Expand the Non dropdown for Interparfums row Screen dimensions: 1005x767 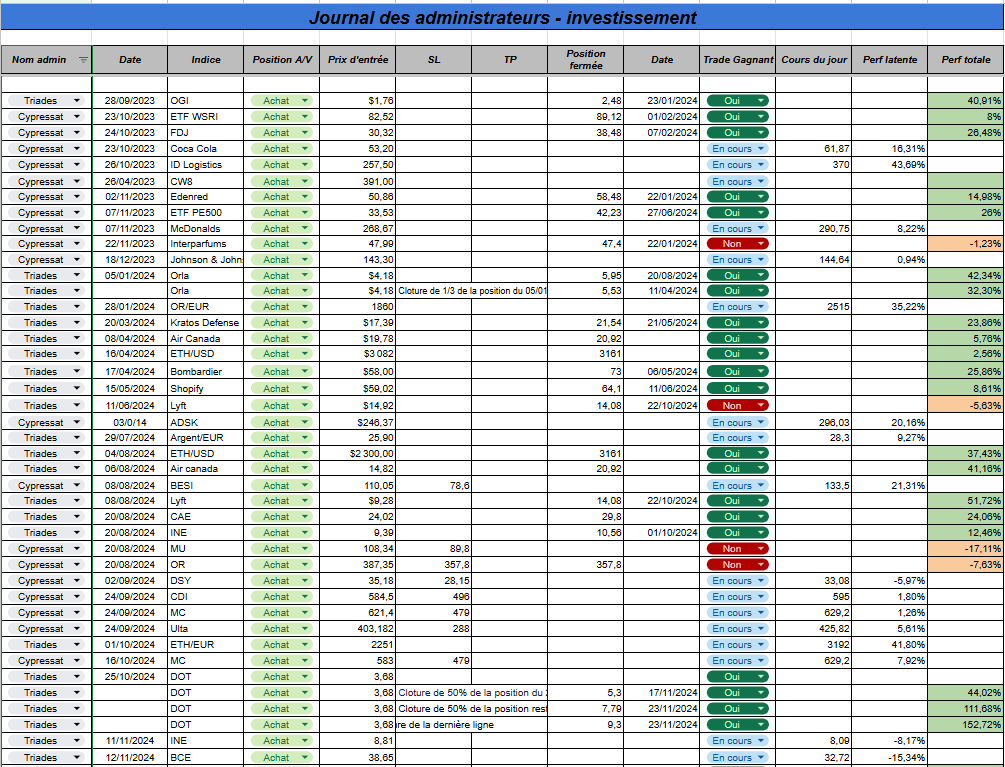click(x=761, y=243)
